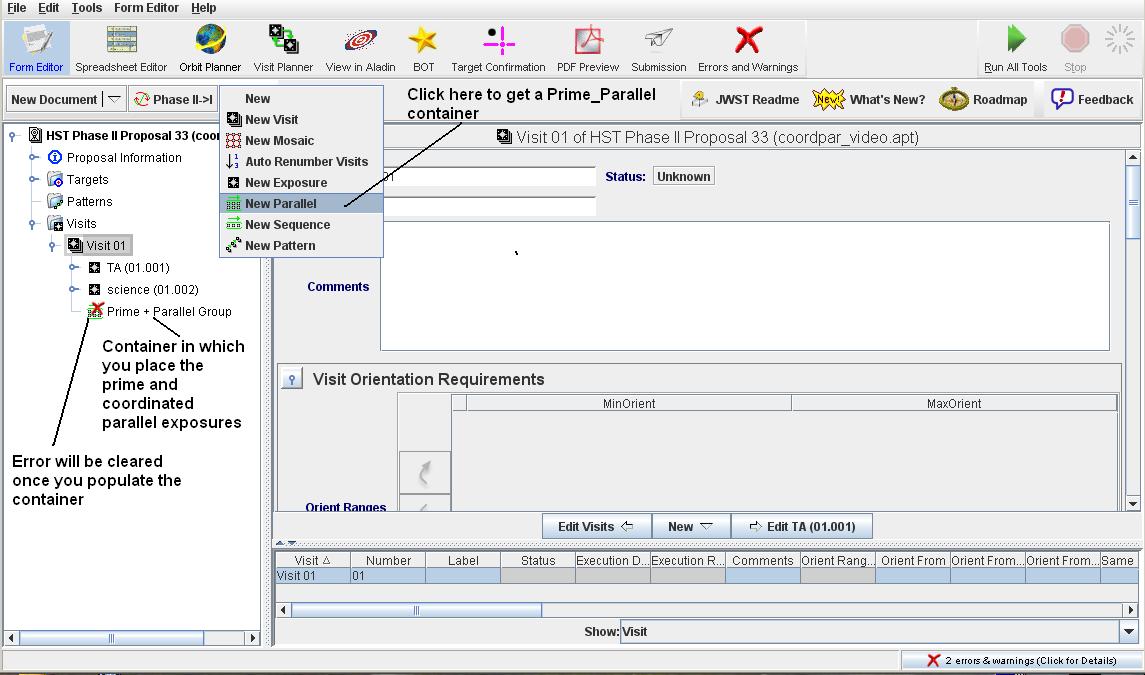Click the Edit Visits button
The image size is (1145, 675).
point(597,527)
